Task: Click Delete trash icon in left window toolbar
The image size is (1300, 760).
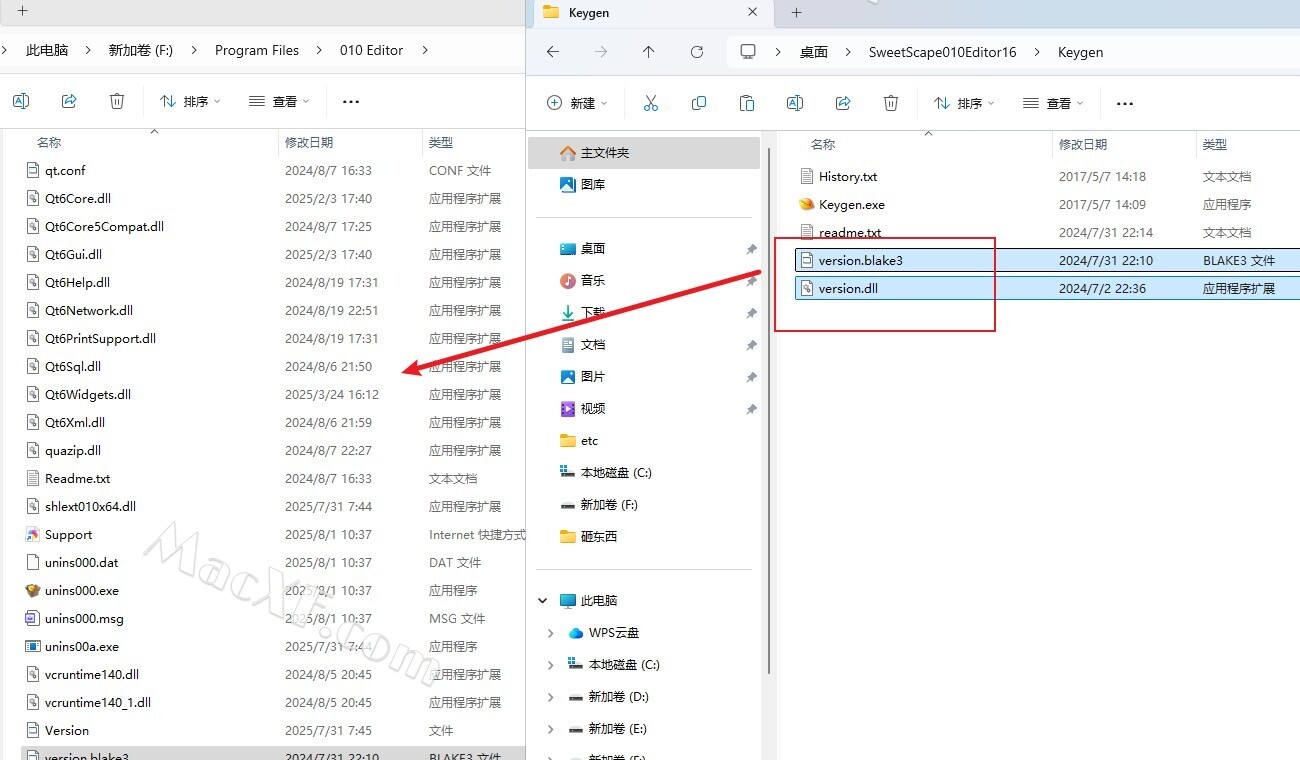Action: pyautogui.click(x=117, y=101)
